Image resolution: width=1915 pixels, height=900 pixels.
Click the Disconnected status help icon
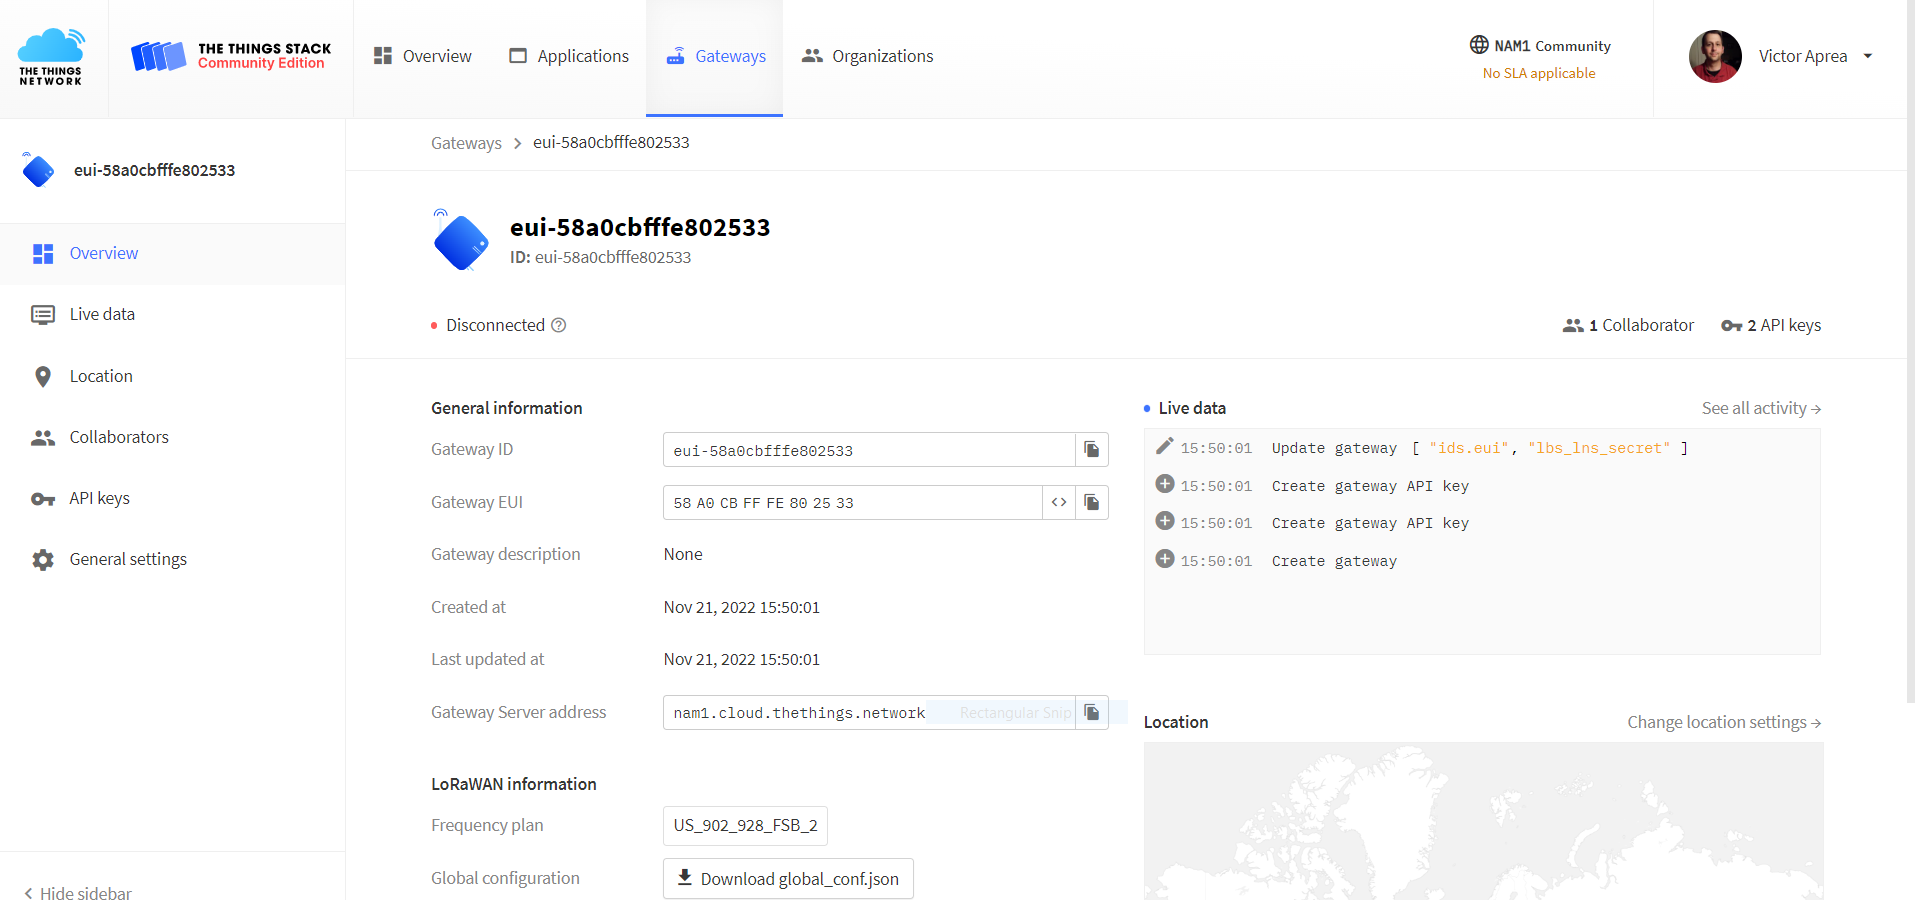559,325
